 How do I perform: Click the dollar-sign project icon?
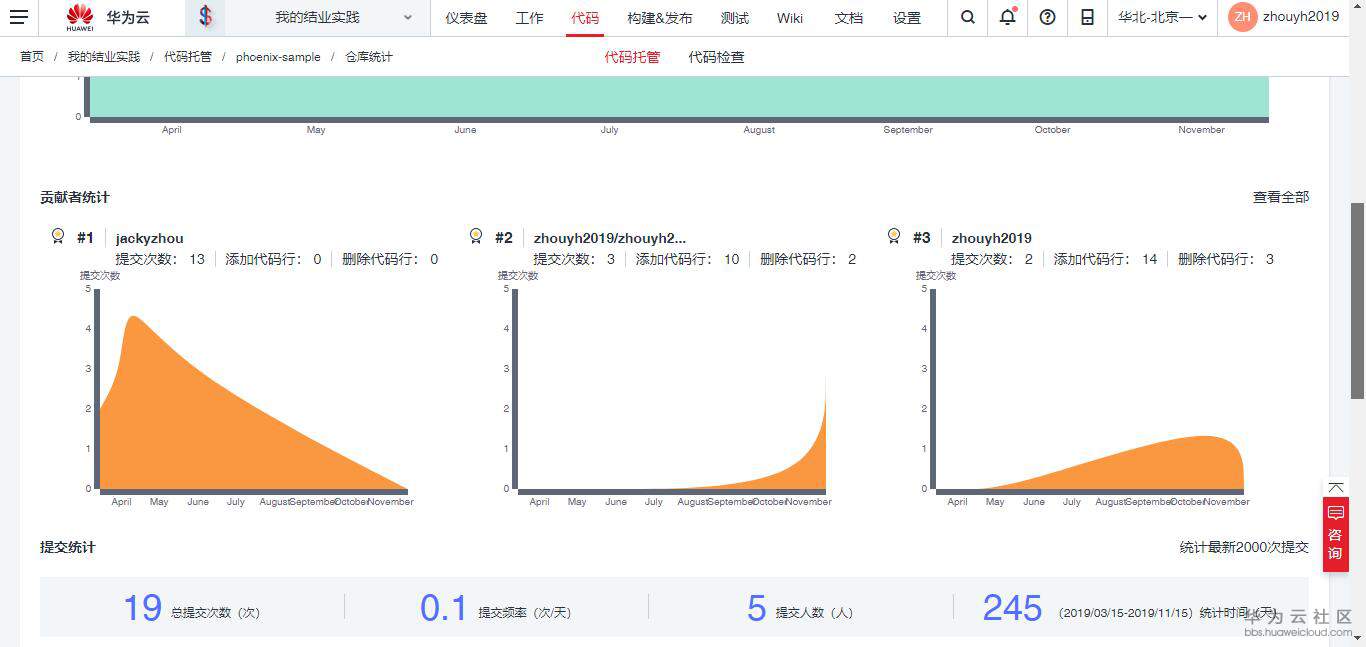205,17
